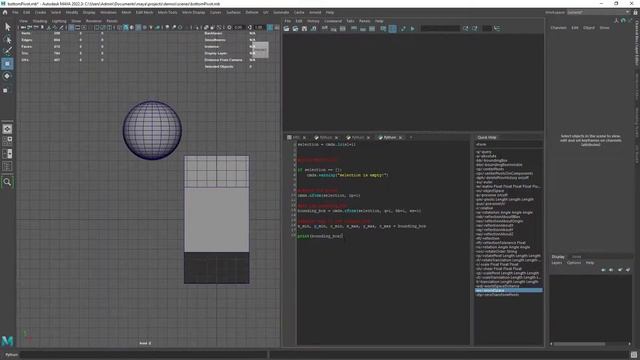Image resolution: width=640 pixels, height=360 pixels.
Task: Select highlighted '-ws/-worldSpace' flag entry
Action: pos(509,290)
